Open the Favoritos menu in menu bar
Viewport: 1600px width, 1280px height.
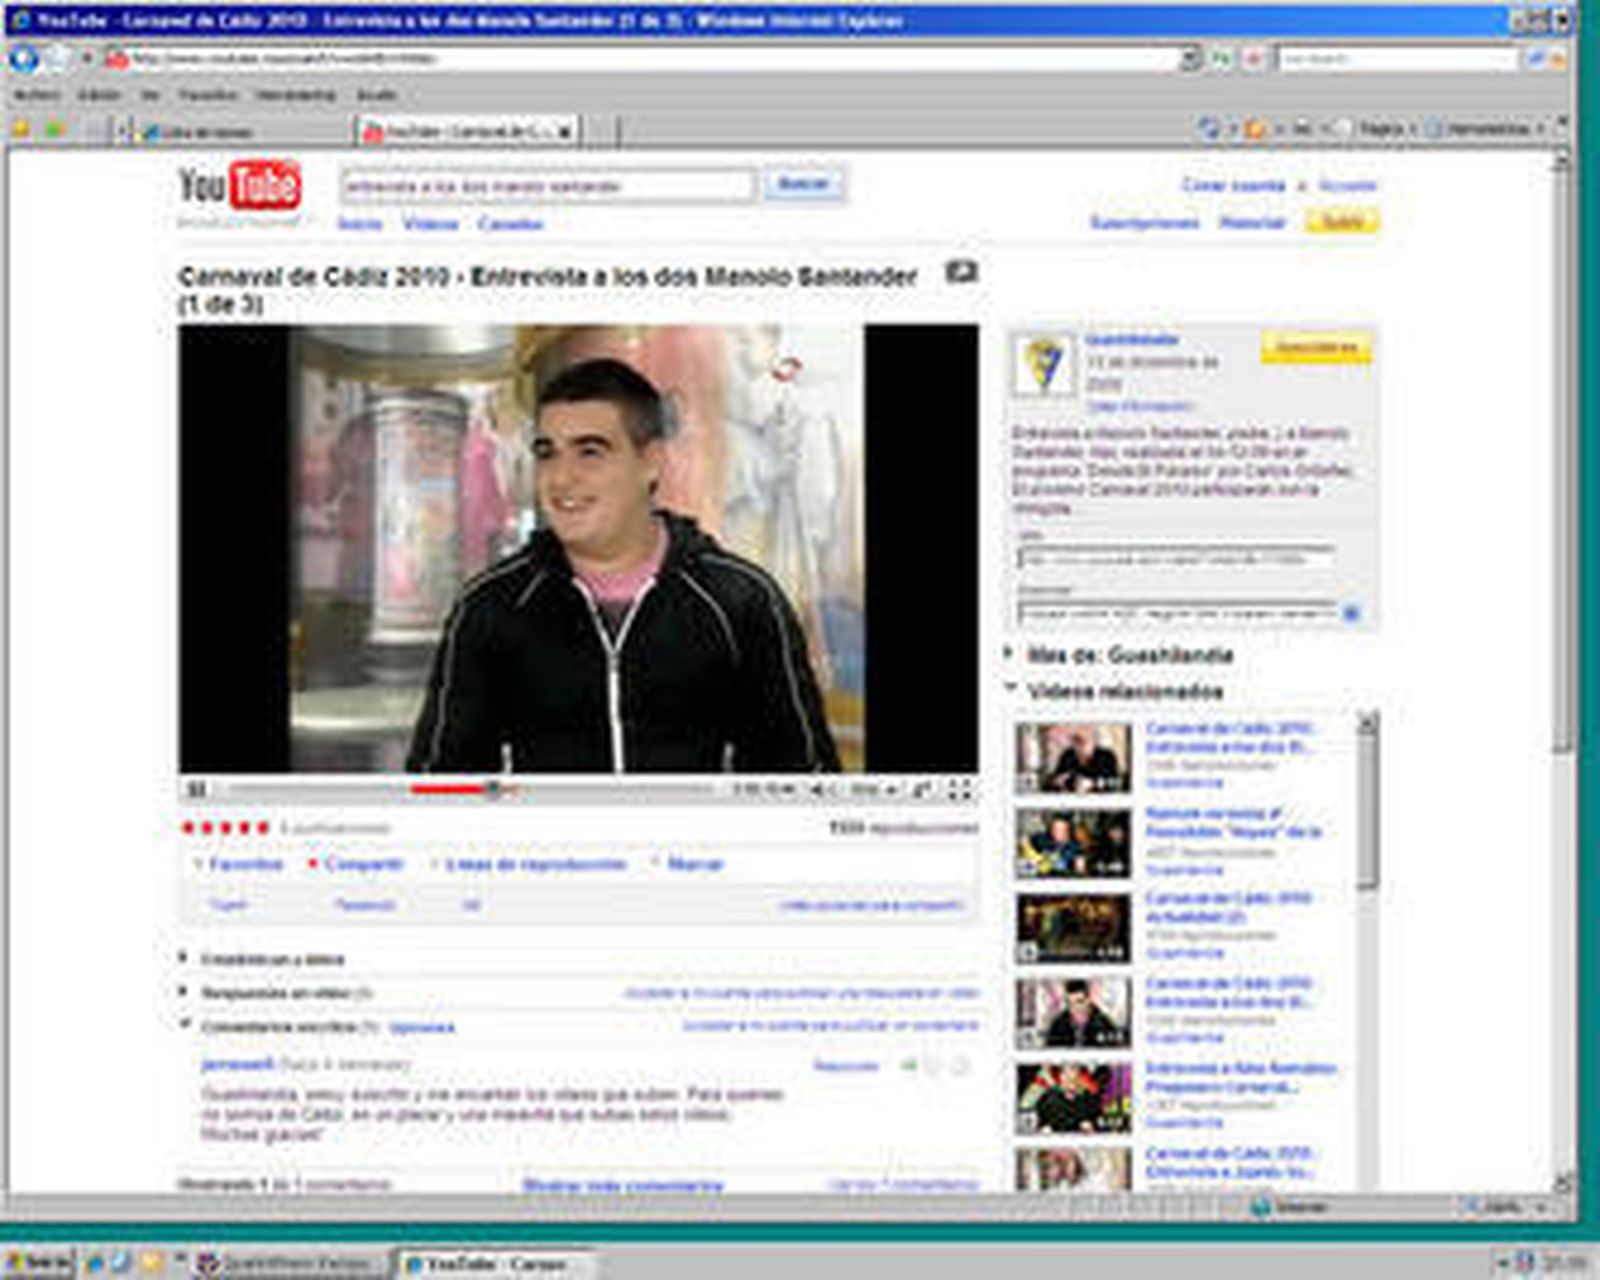coord(207,95)
